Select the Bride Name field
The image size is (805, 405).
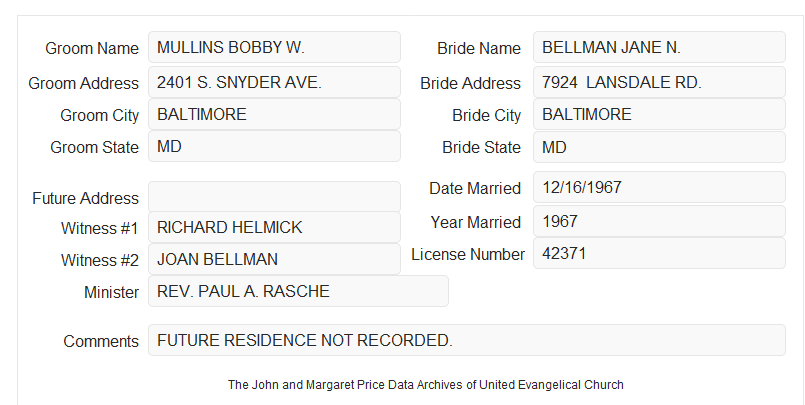click(x=659, y=47)
